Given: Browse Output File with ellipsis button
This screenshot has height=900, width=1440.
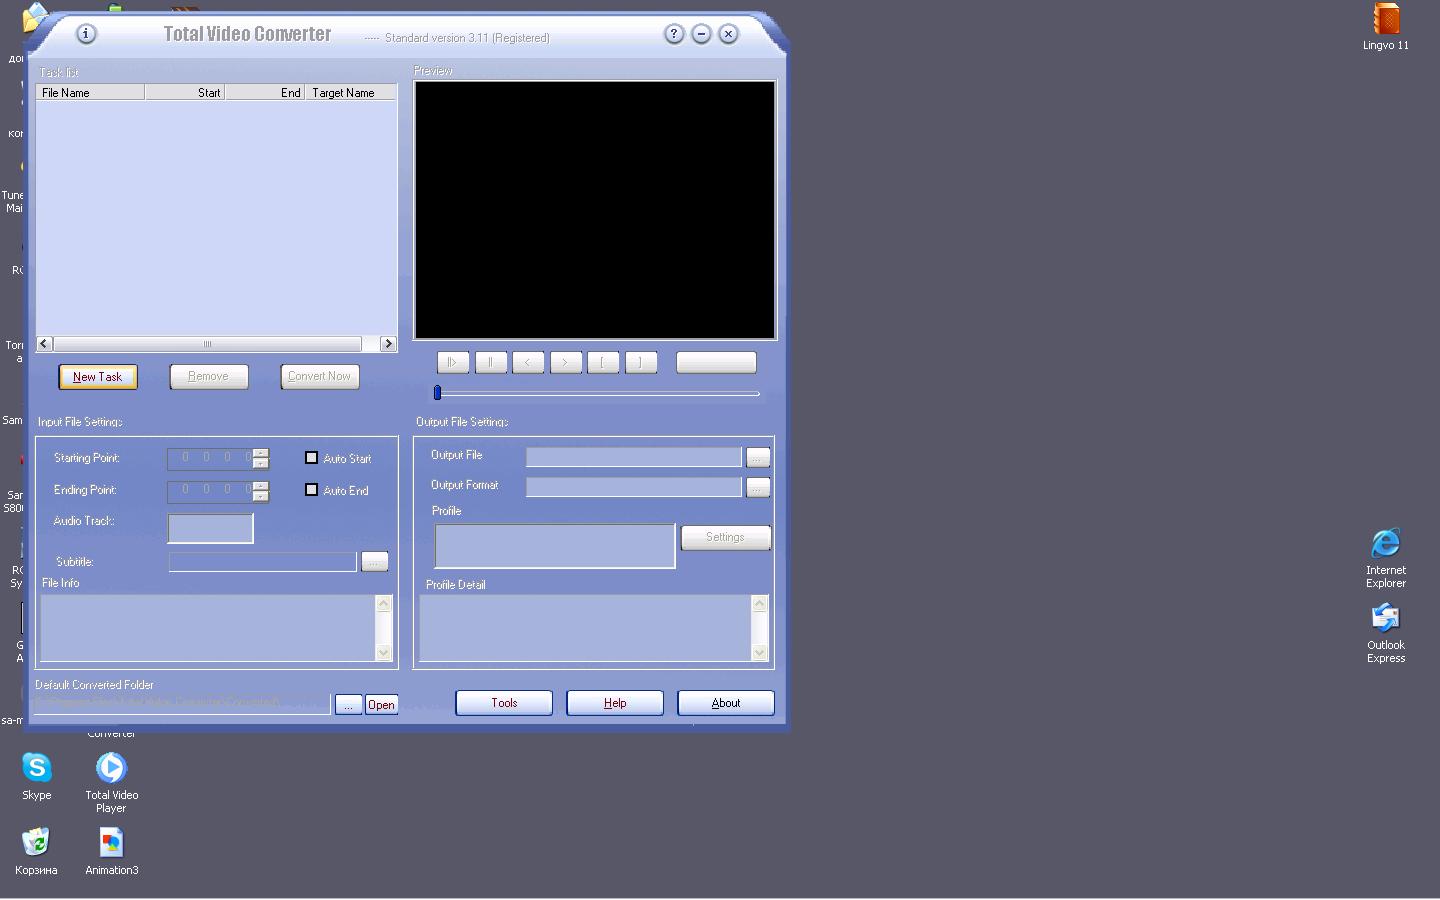Looking at the screenshot, I should (x=758, y=457).
